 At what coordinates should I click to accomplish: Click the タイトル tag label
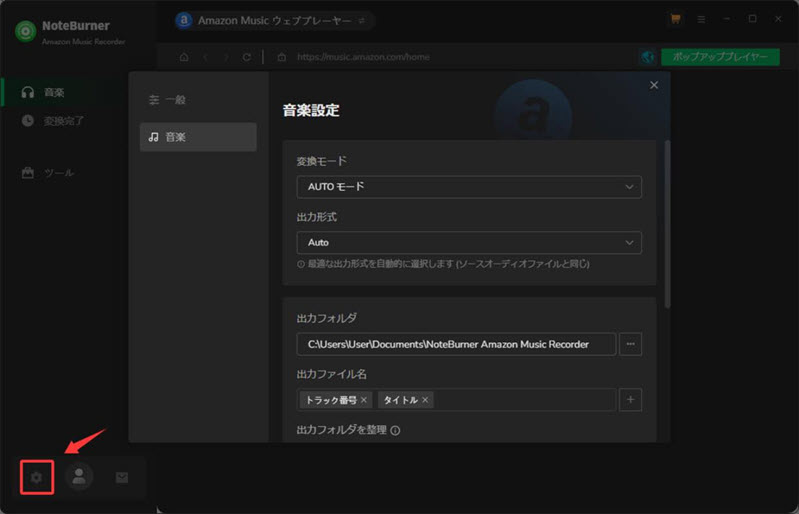point(401,400)
